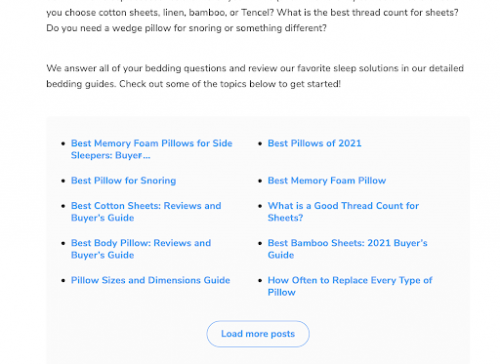
Task: Open Best Memory Foam Pillows for Side Sleepers link
Action: click(x=151, y=149)
